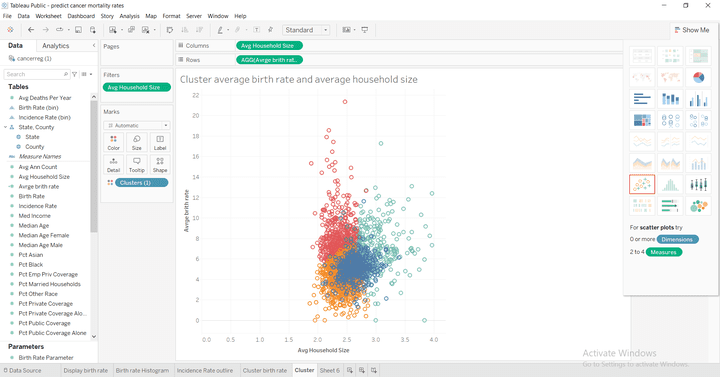
Task: Select the pie chart in Show Me
Action: point(698,77)
